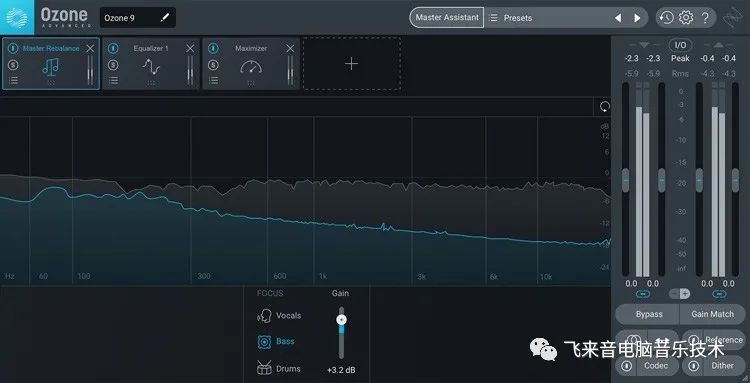Viewport: 750px width, 383px height.
Task: Go to the next preset arrow
Action: click(637, 18)
